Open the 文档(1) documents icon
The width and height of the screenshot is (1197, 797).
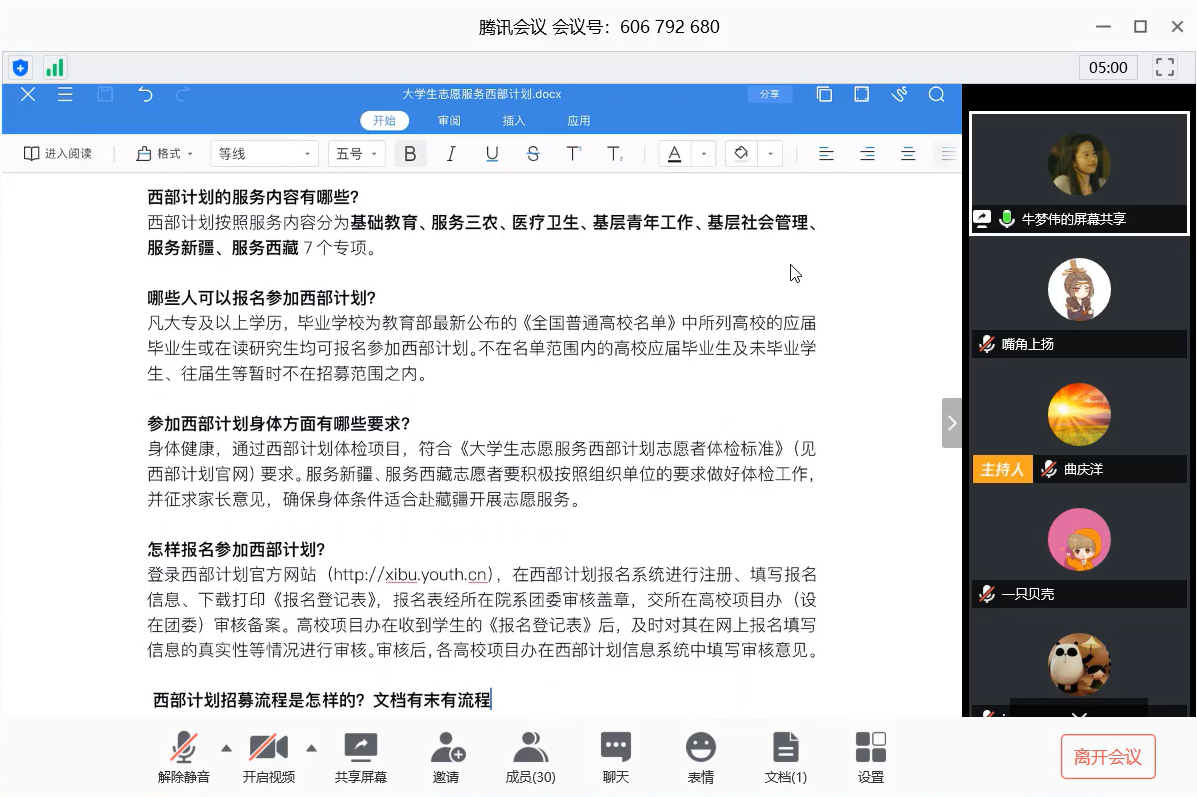tap(786, 756)
